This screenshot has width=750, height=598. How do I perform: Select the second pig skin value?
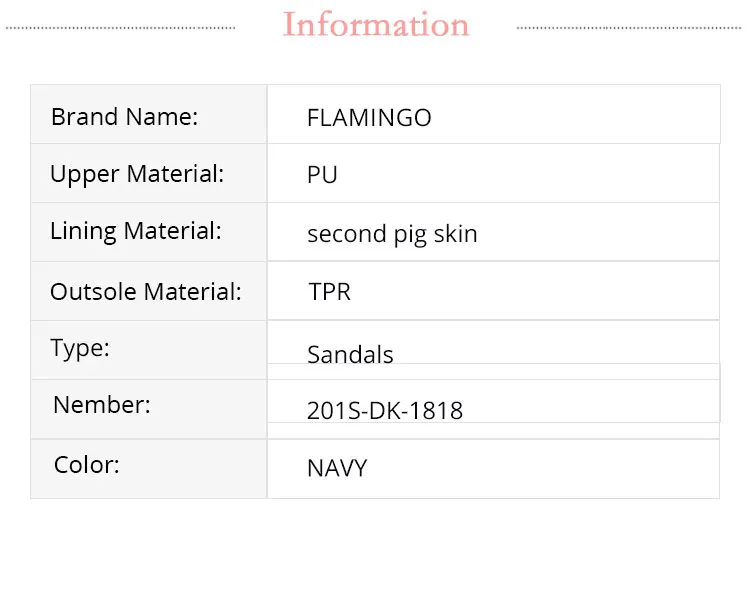[x=392, y=234]
